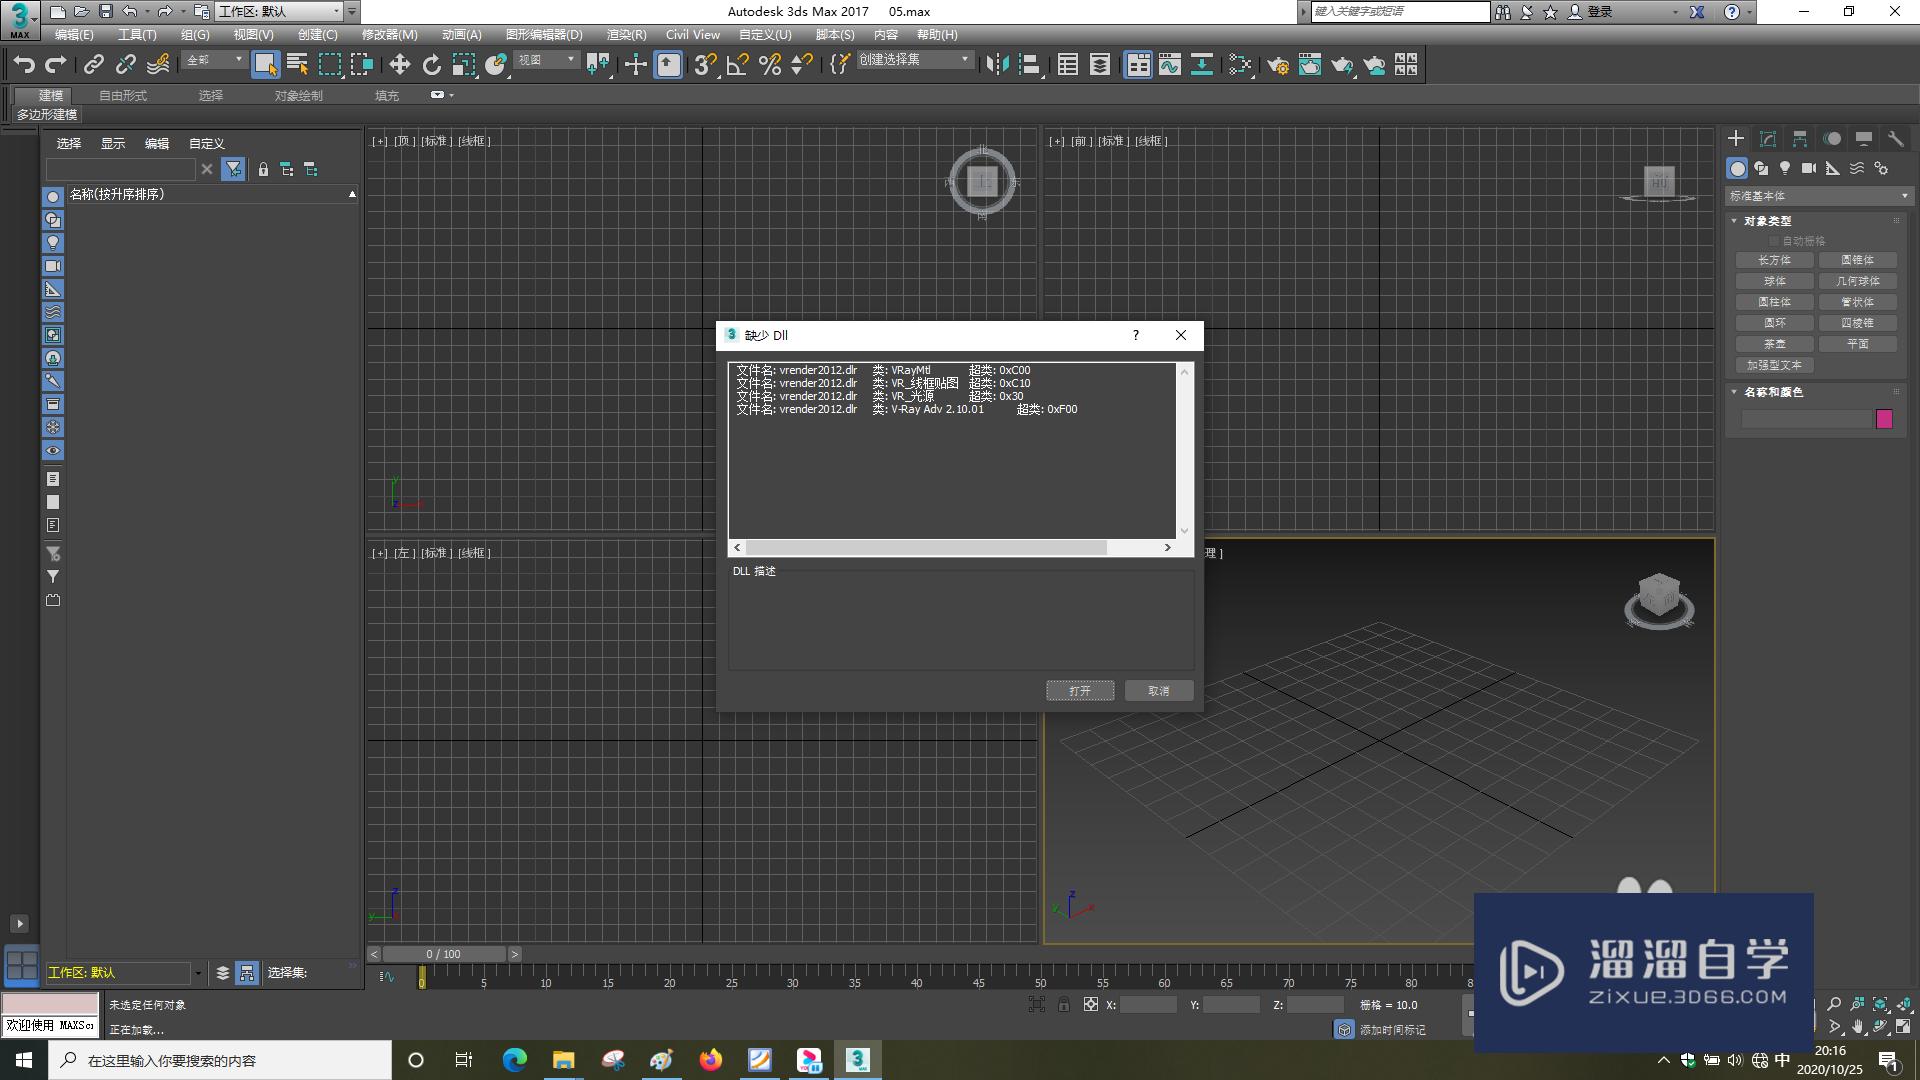Choose the Select and Rotate tool
This screenshot has width=1920, height=1080.
tap(431, 65)
